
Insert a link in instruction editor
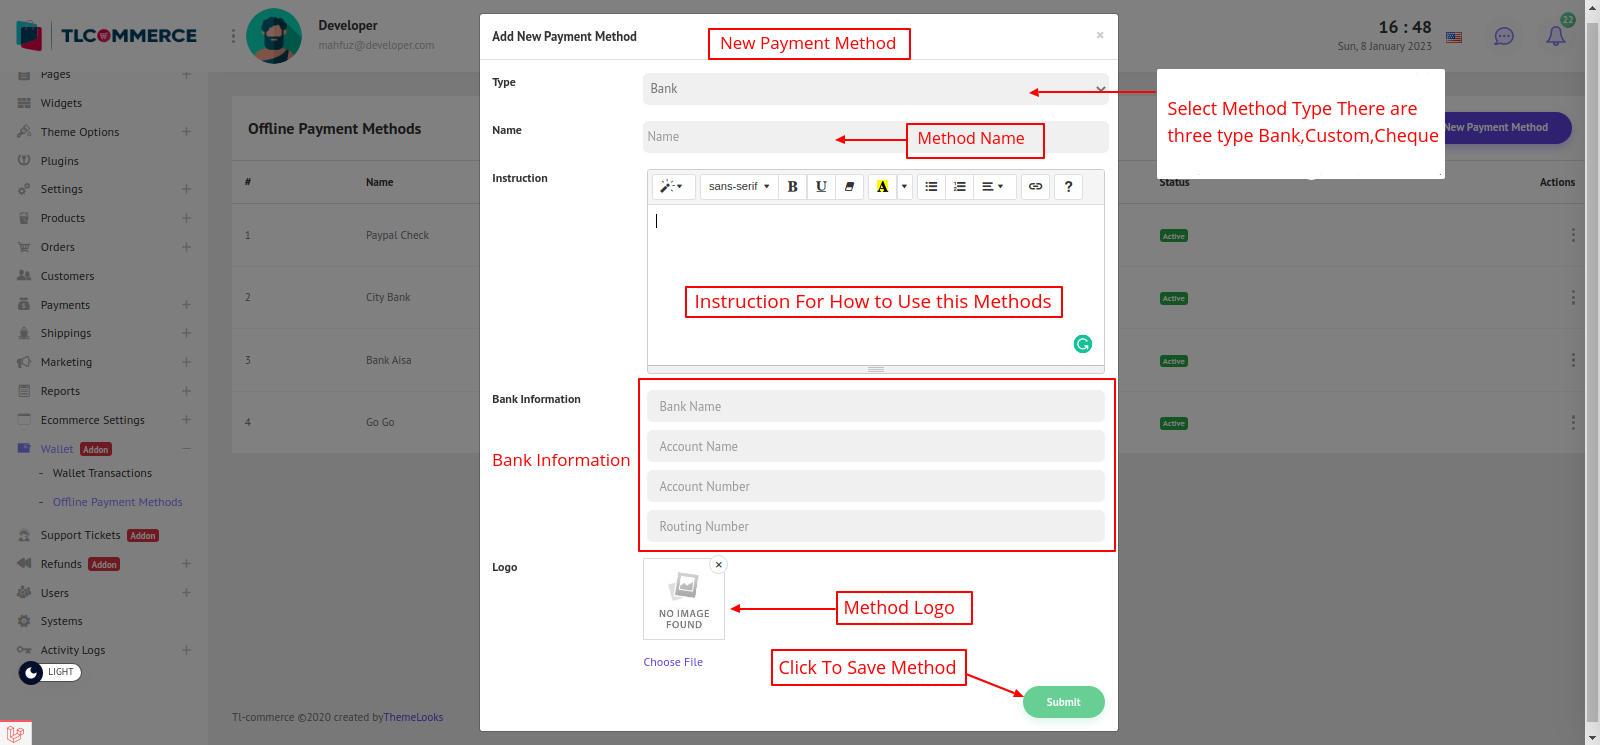[x=1035, y=187]
